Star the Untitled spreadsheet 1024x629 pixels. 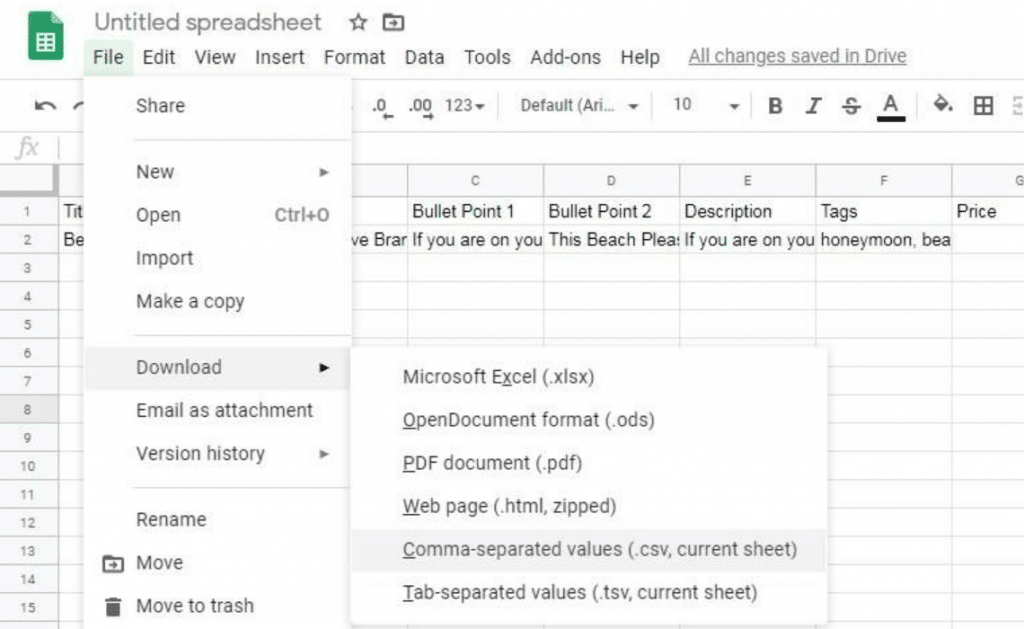click(x=358, y=22)
